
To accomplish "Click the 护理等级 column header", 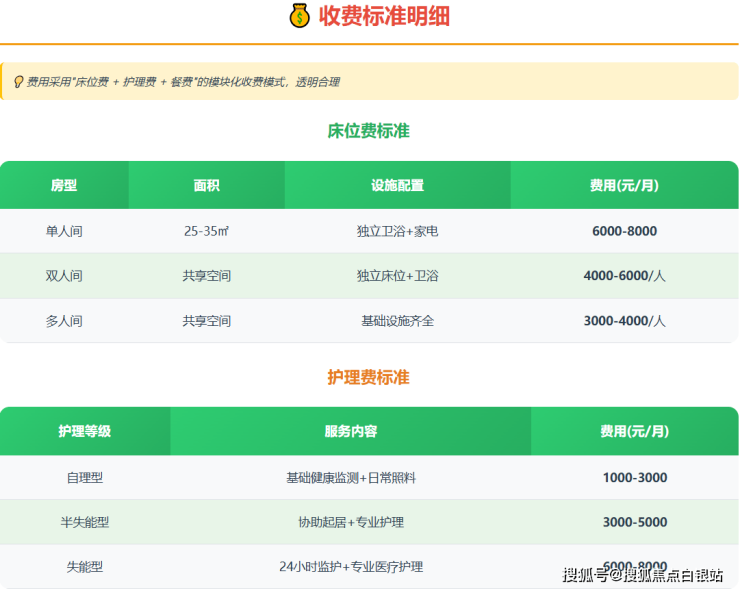I will [84, 431].
